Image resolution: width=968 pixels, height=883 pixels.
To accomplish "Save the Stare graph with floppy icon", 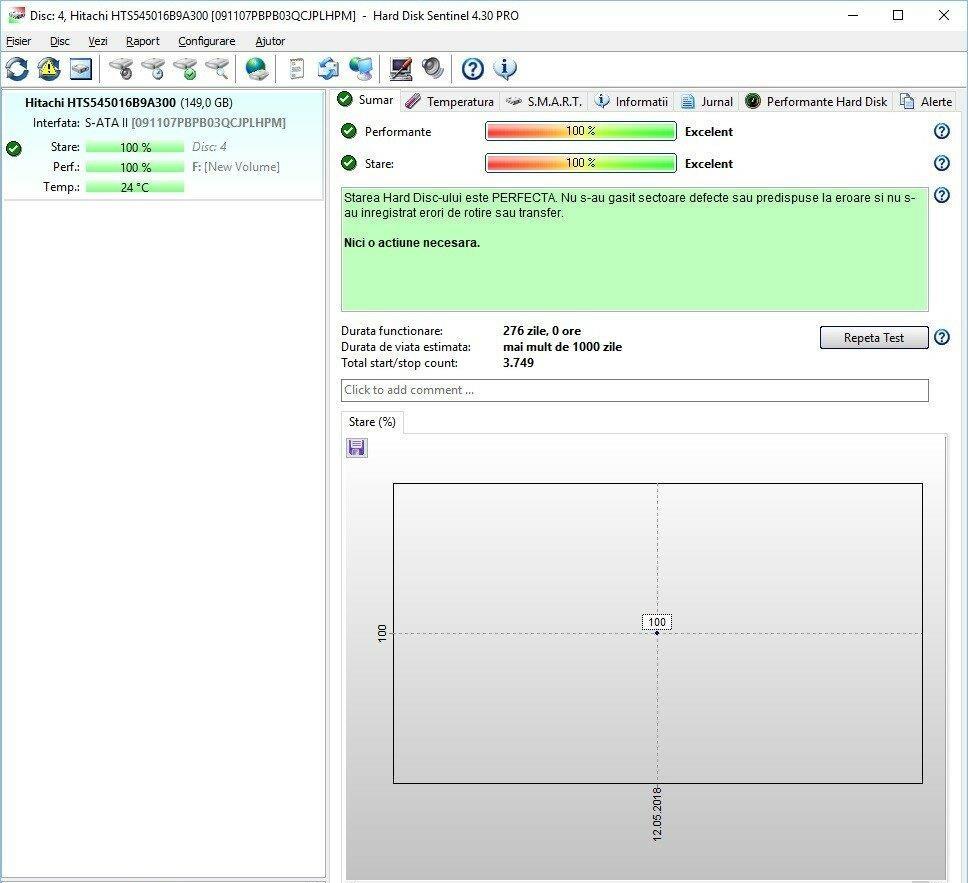I will pos(357,448).
